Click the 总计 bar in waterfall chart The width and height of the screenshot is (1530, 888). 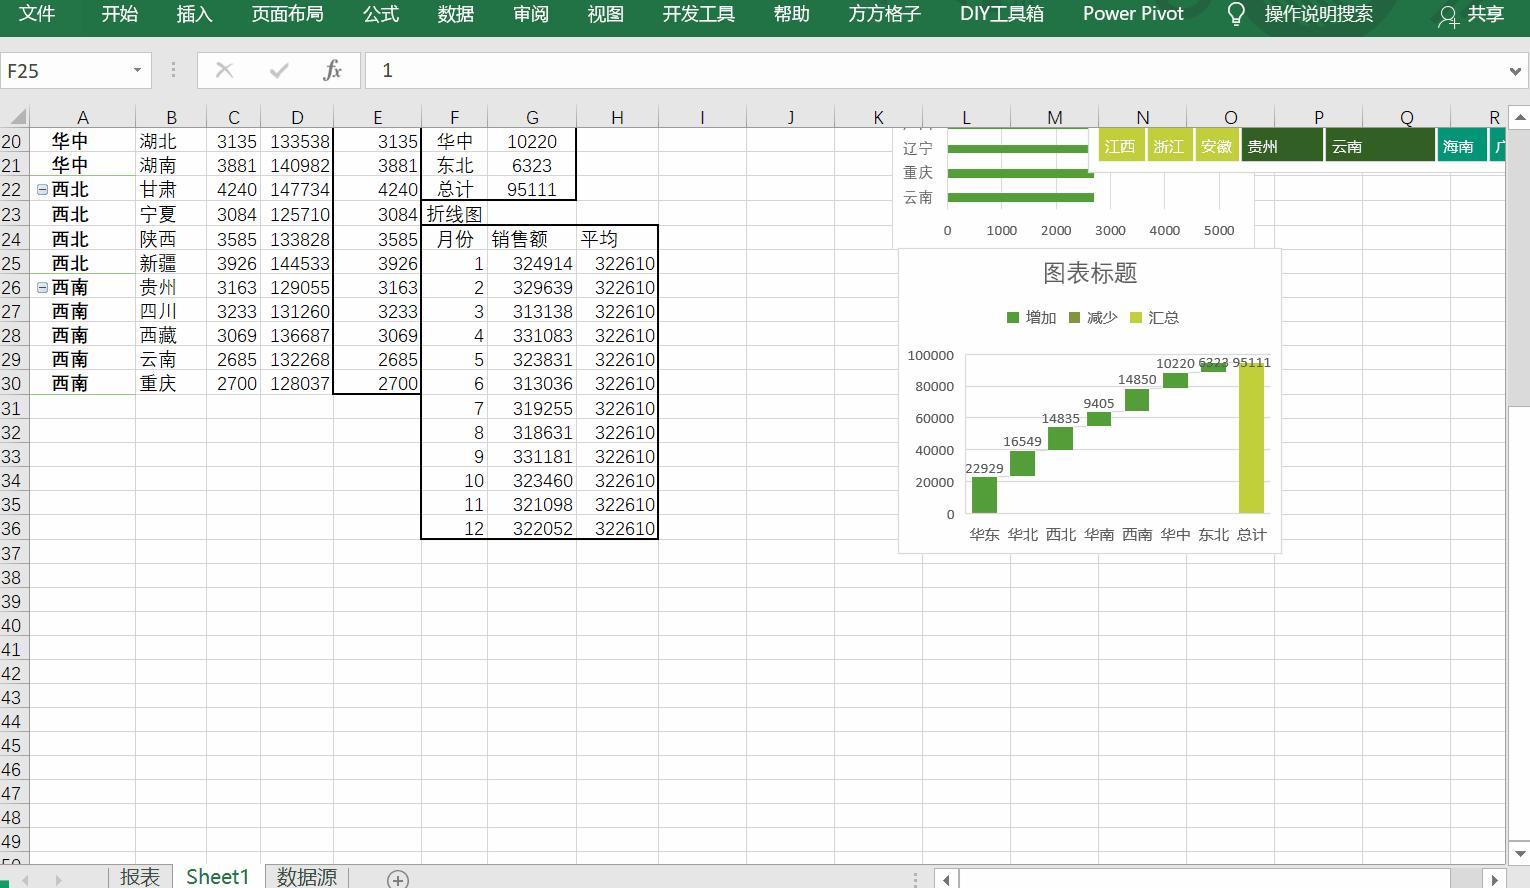pyautogui.click(x=1251, y=438)
